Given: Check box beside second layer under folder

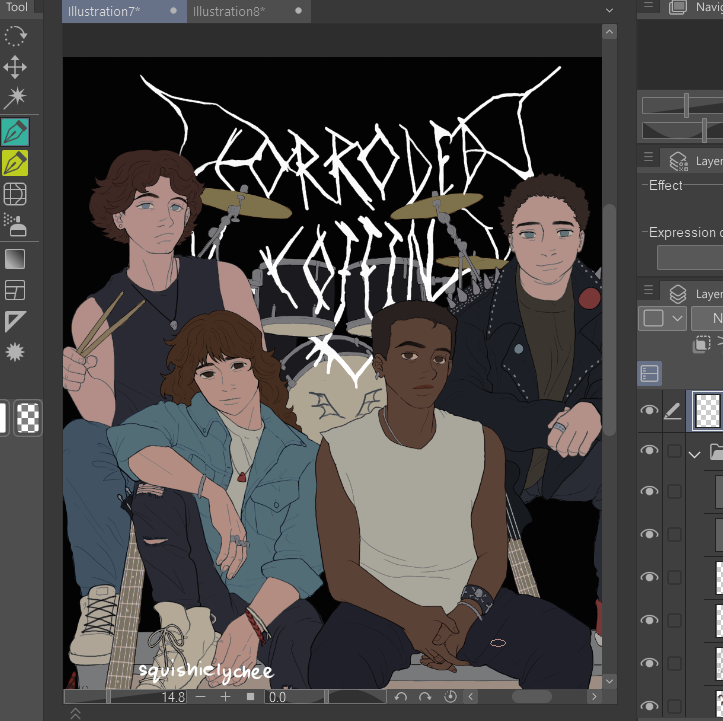Looking at the screenshot, I should (674, 534).
